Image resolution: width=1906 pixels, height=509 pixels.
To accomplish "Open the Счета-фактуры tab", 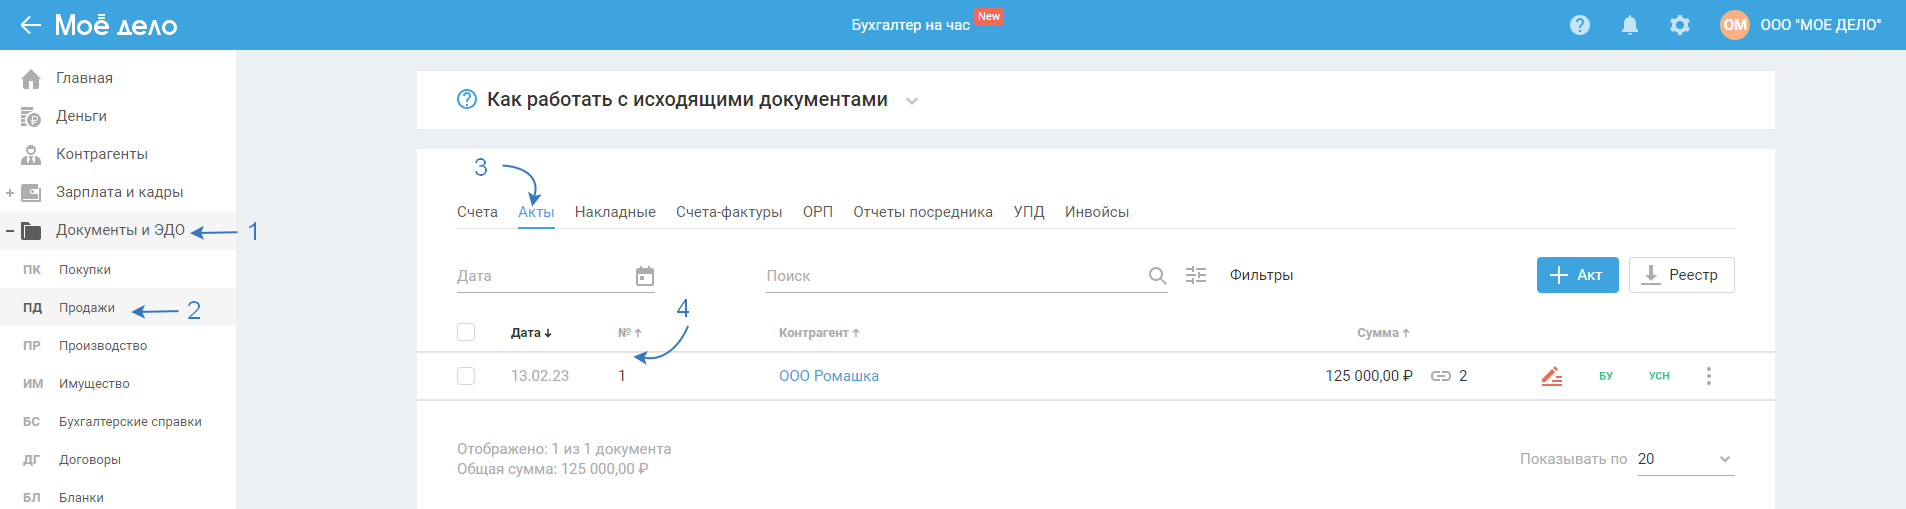I will [729, 212].
